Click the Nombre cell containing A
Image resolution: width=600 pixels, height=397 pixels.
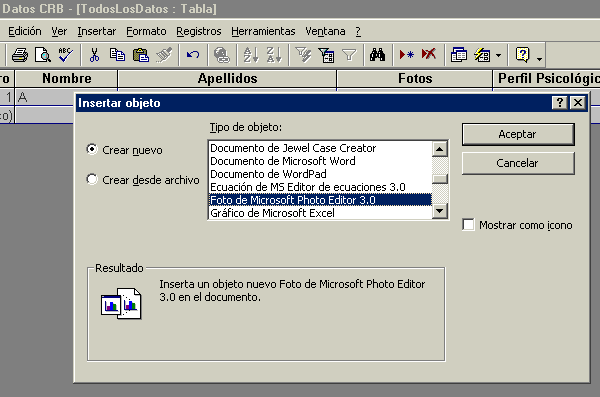pyautogui.click(x=45, y=97)
